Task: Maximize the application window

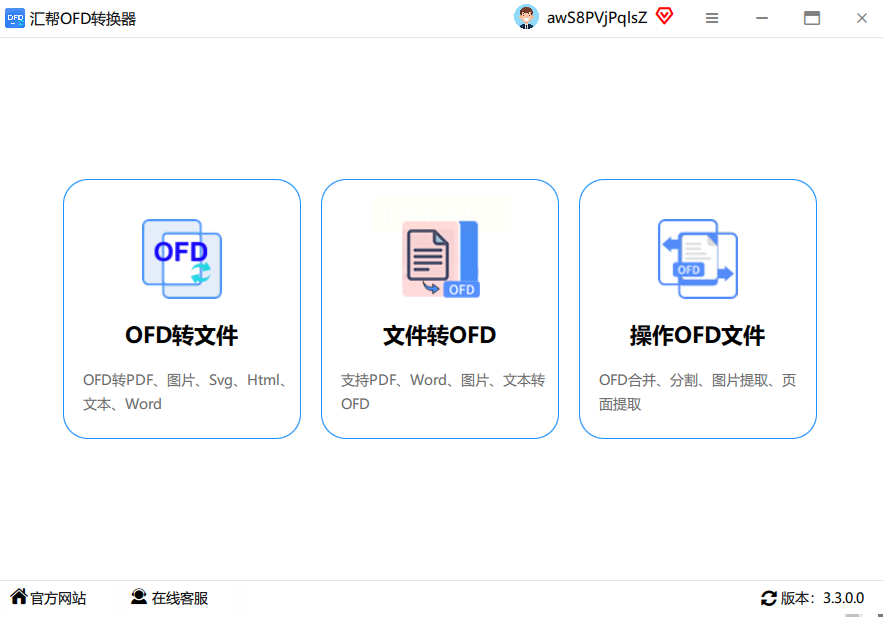Action: pyautogui.click(x=811, y=18)
